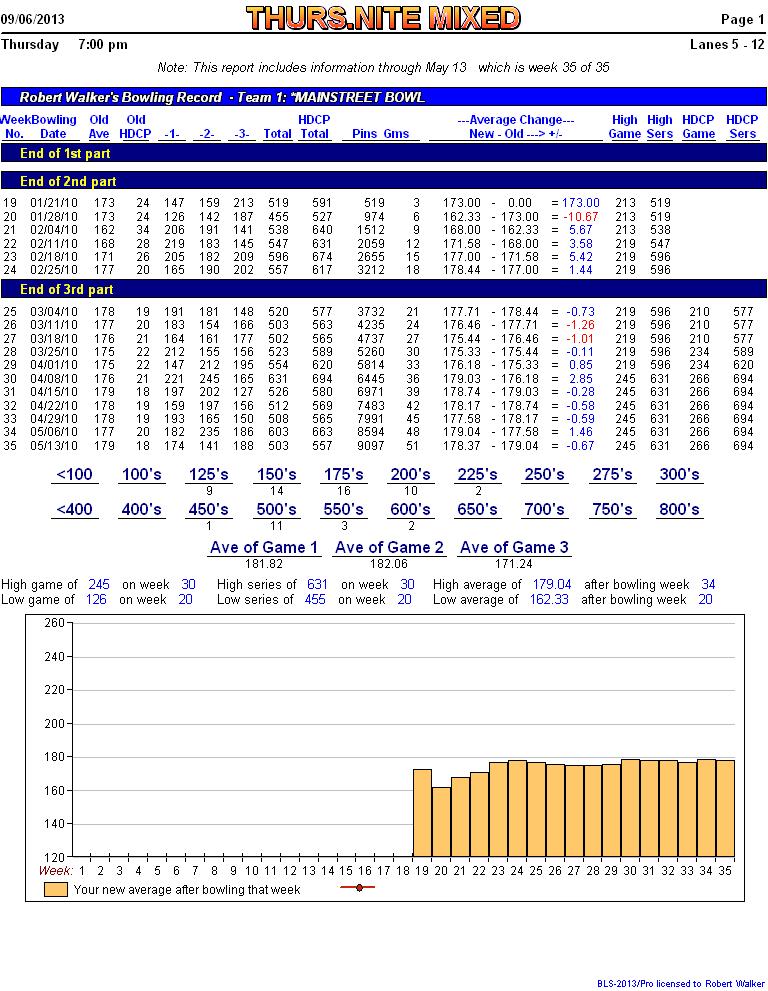The width and height of the screenshot is (768, 991).
Task: Click the low series value 455
Action: click(315, 599)
